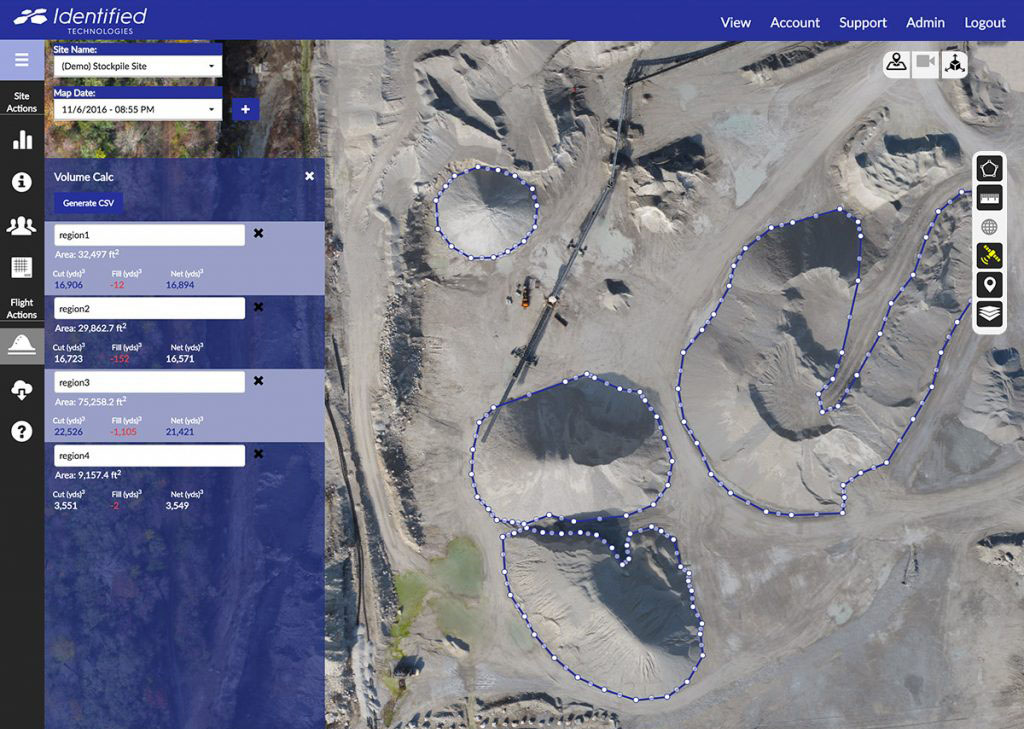The height and width of the screenshot is (729, 1024).
Task: Select the stockpile volume calc icon
Action: 22,346
